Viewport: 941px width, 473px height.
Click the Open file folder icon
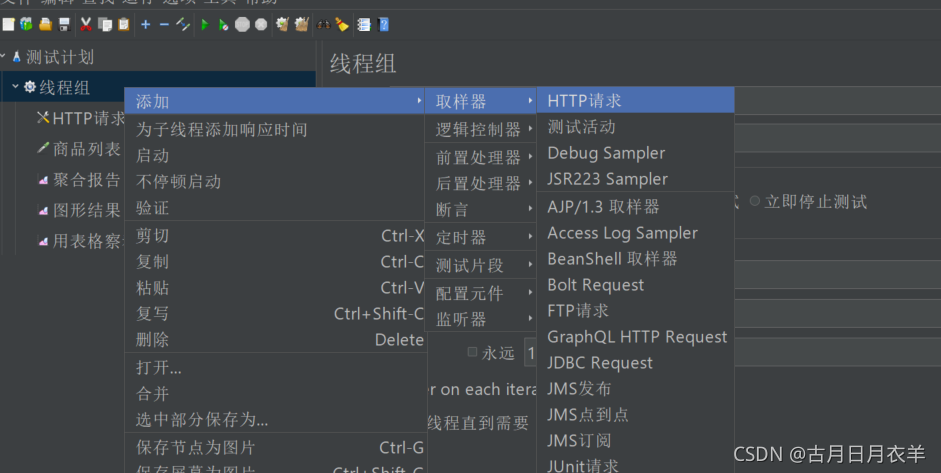[46, 25]
